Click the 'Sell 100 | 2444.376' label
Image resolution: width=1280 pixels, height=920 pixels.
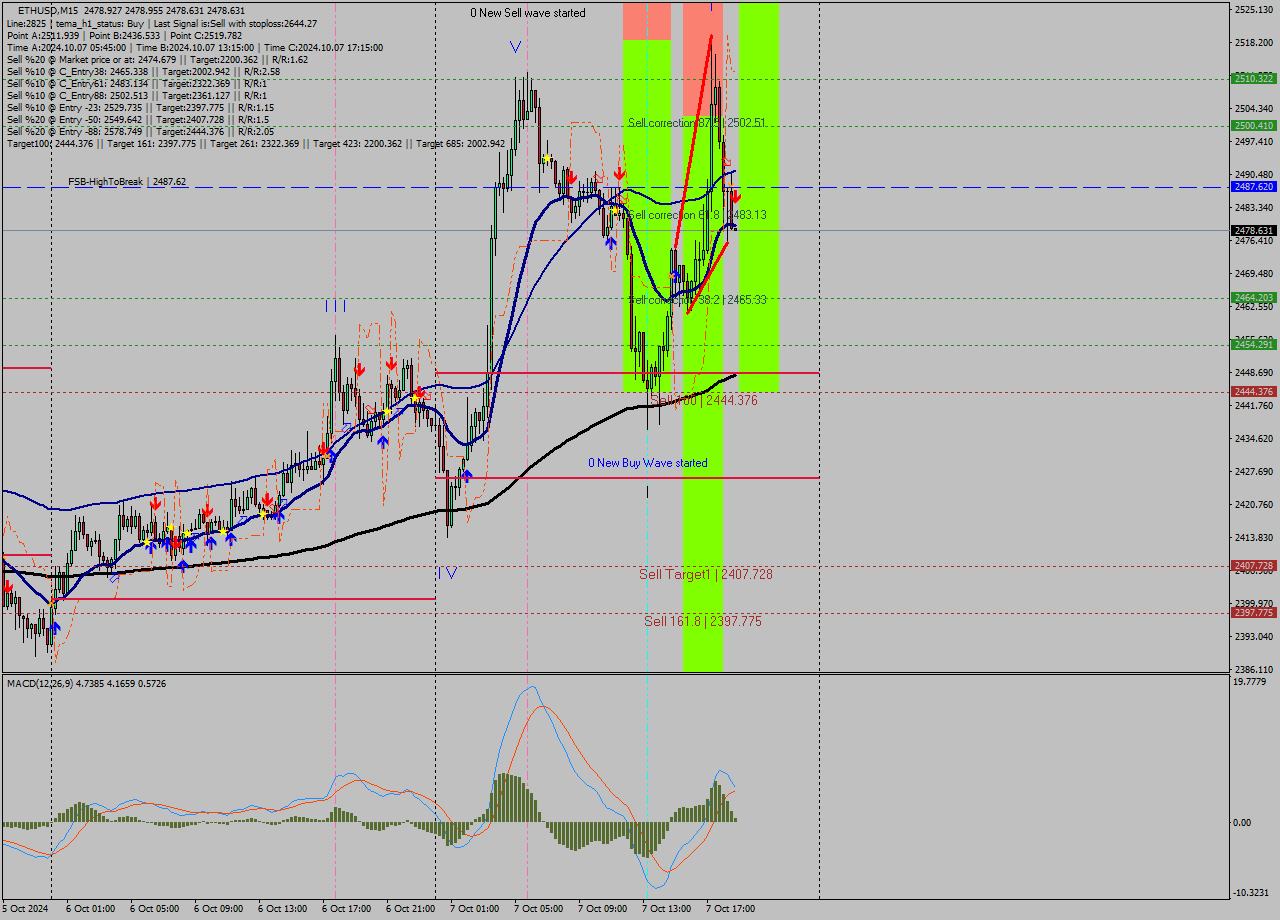click(704, 400)
